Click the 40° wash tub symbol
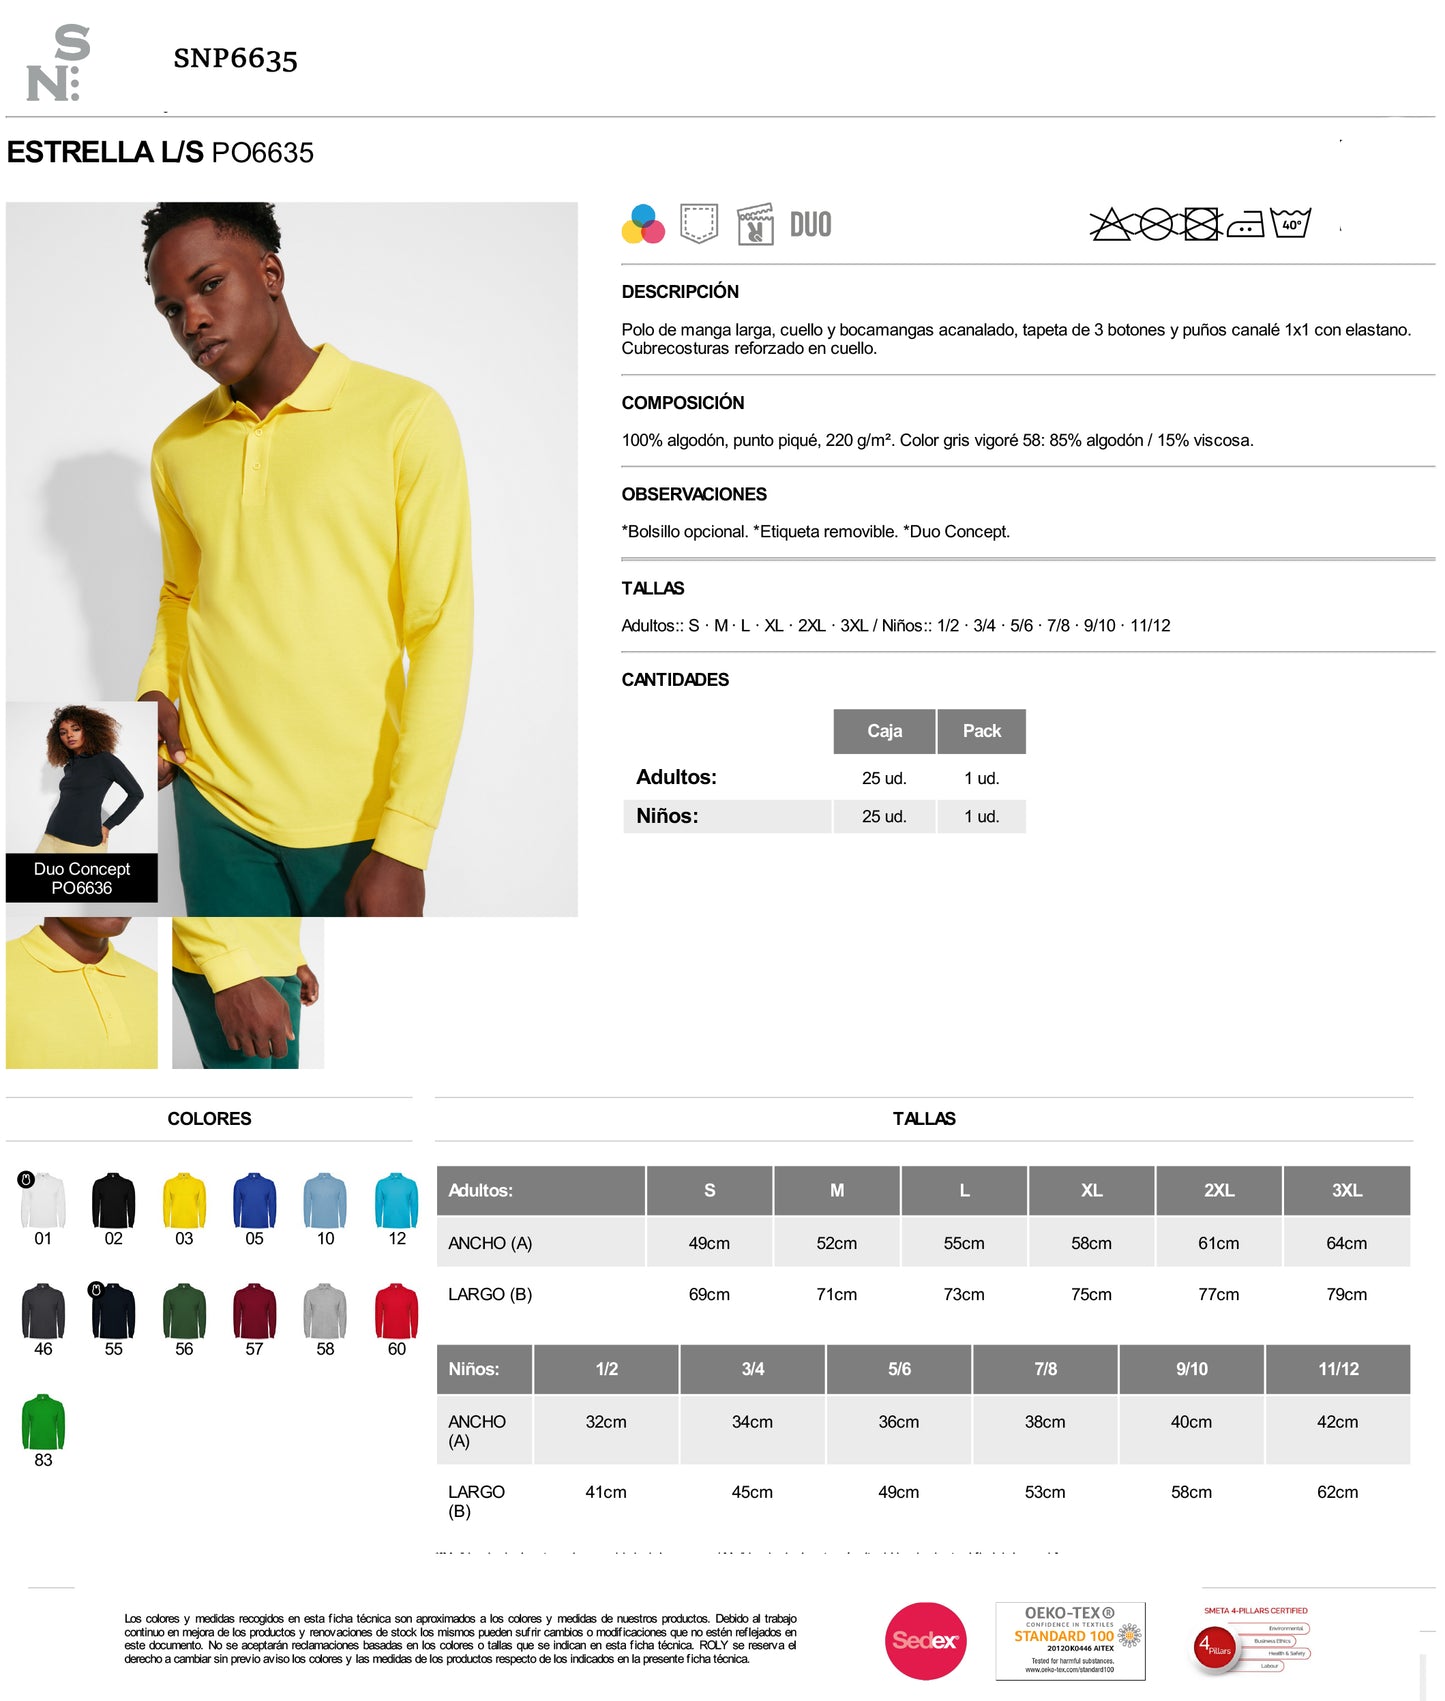 click(x=1291, y=222)
